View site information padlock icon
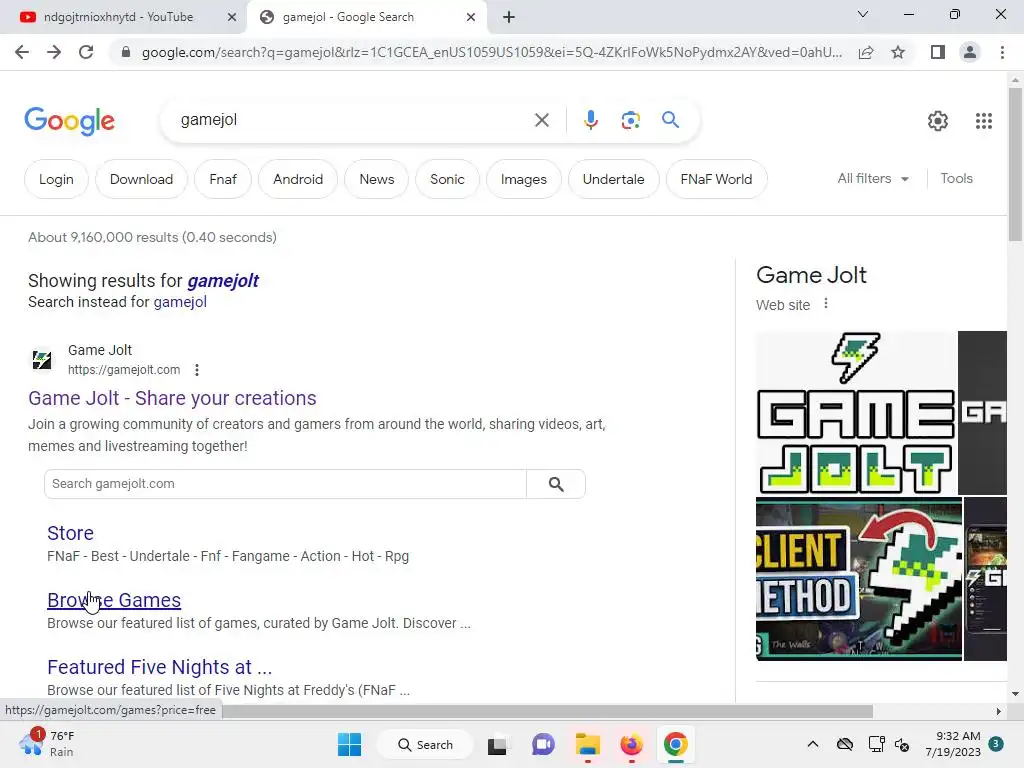The image size is (1024, 768). point(126,52)
